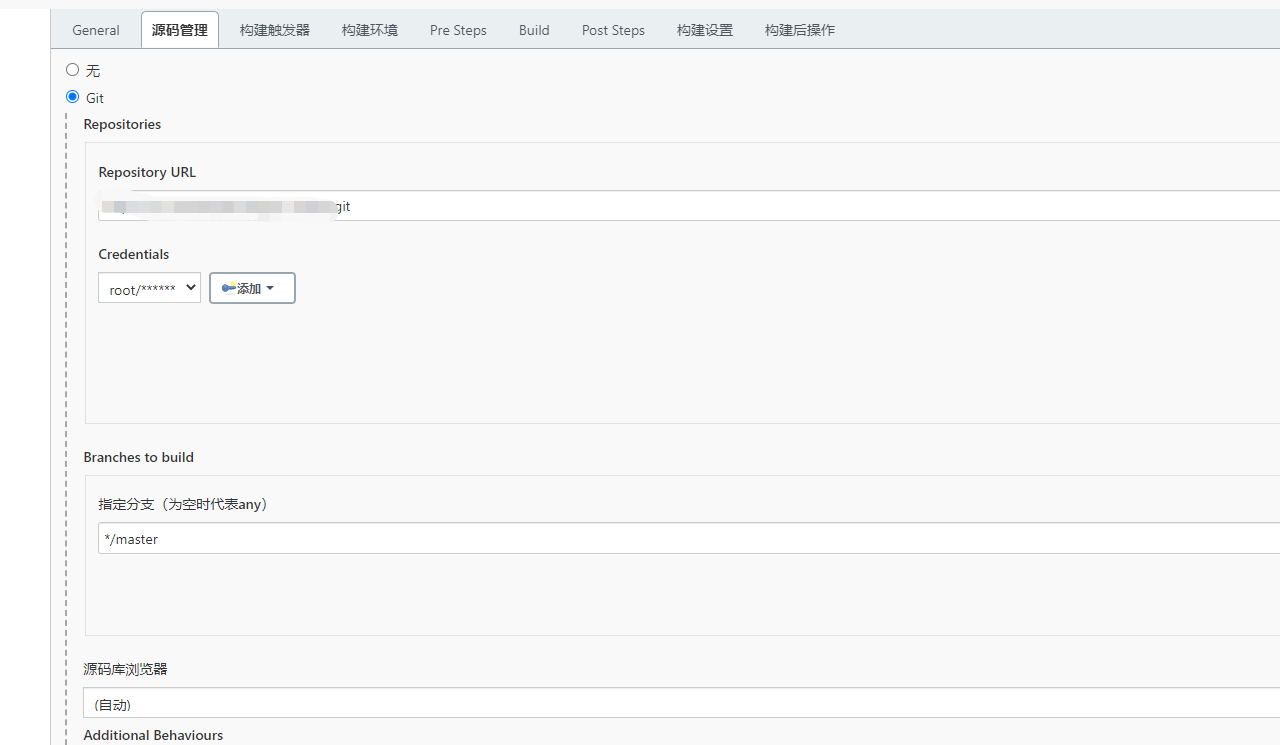Click the Additional Behaviours label

pos(153,735)
